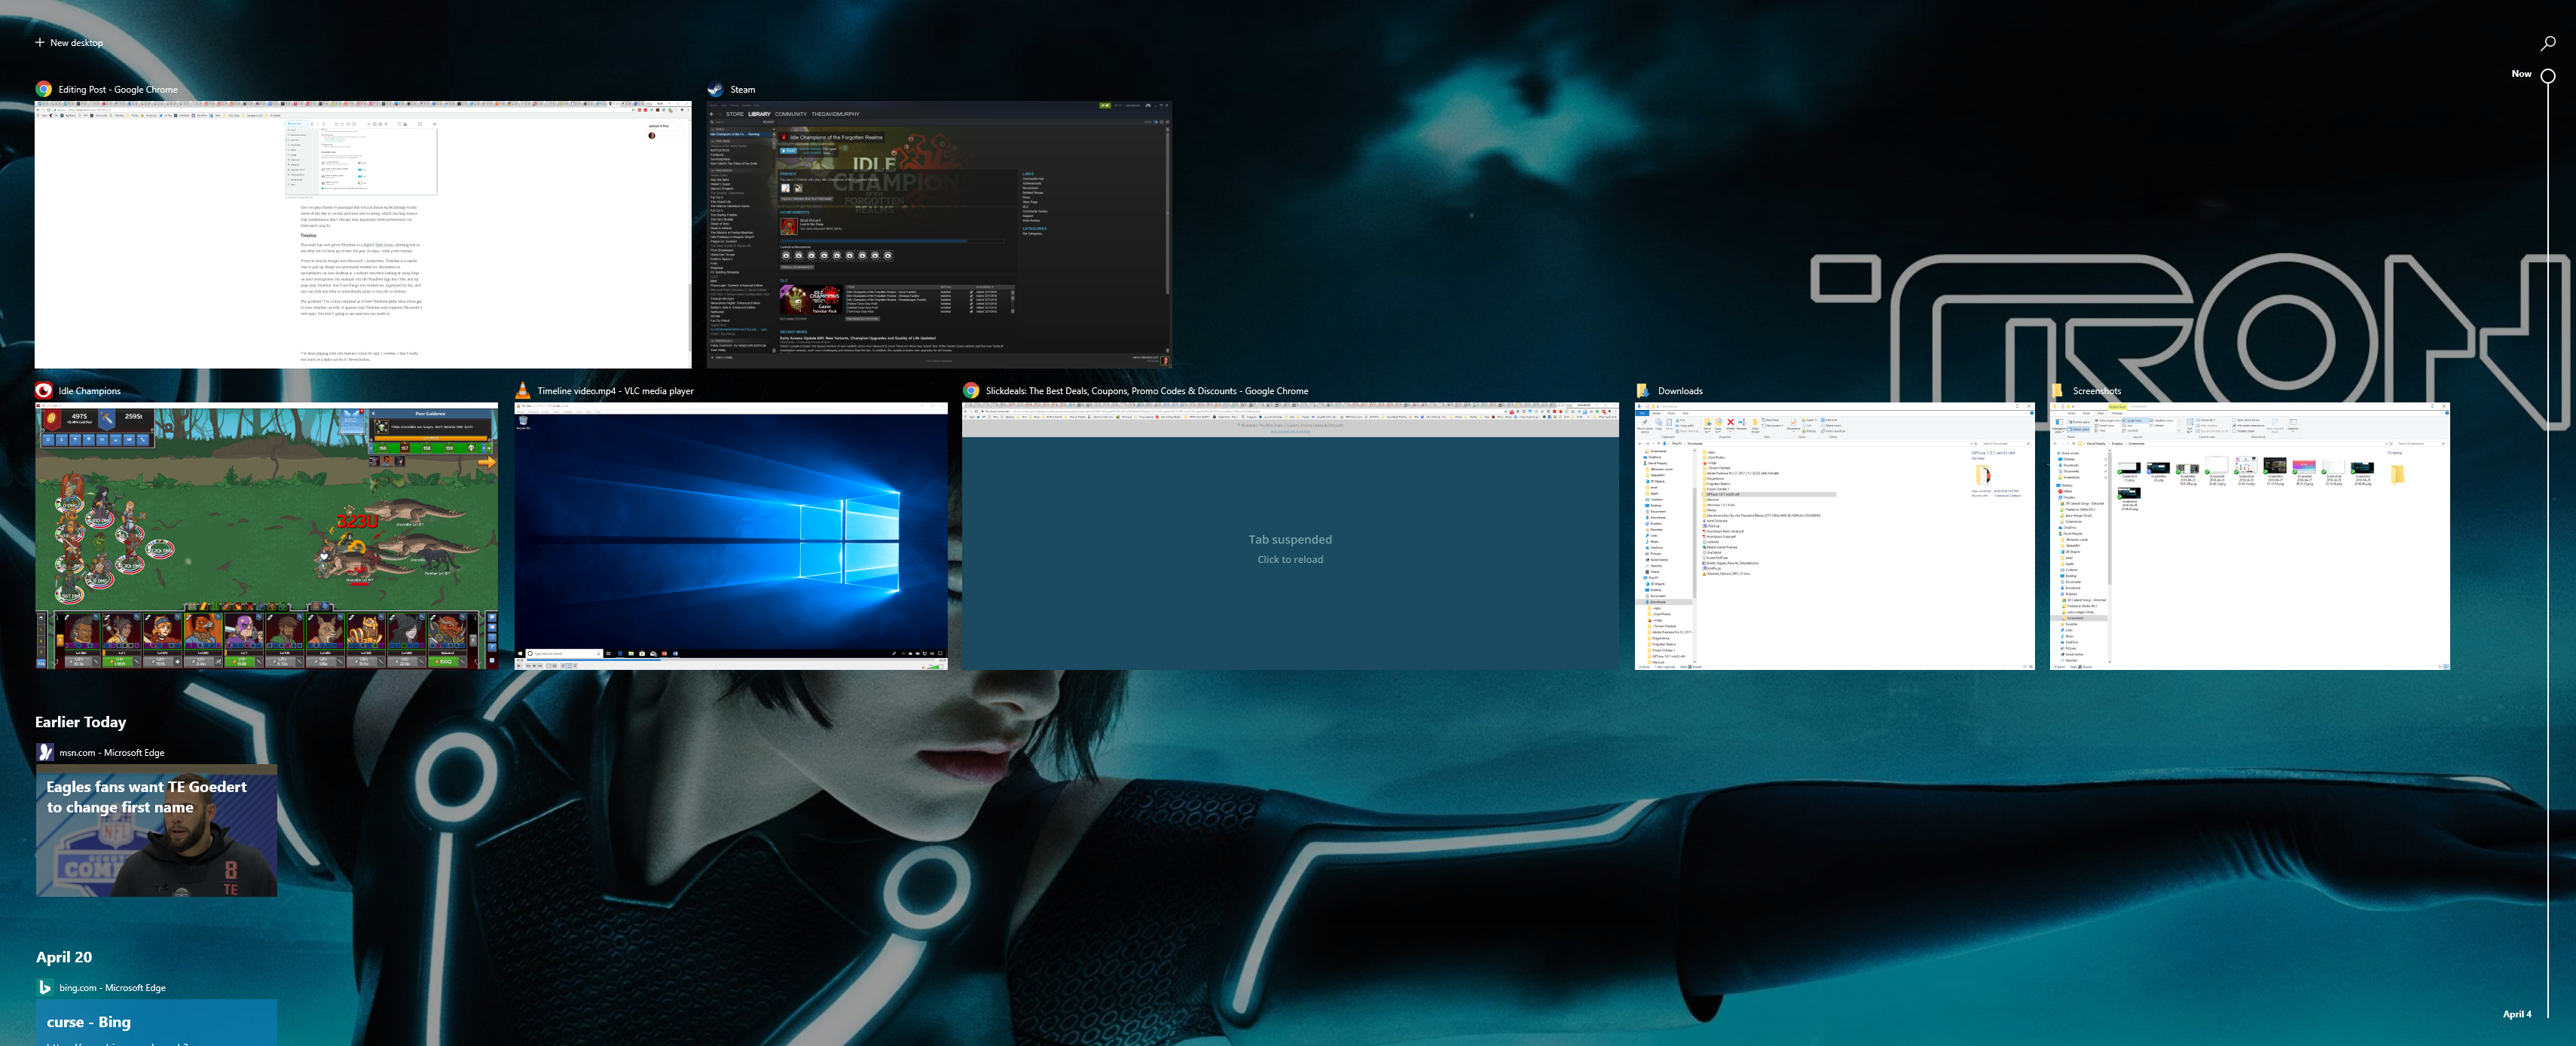Click 'Timeline video.mp4 - VLC media player' title

[x=615, y=391]
